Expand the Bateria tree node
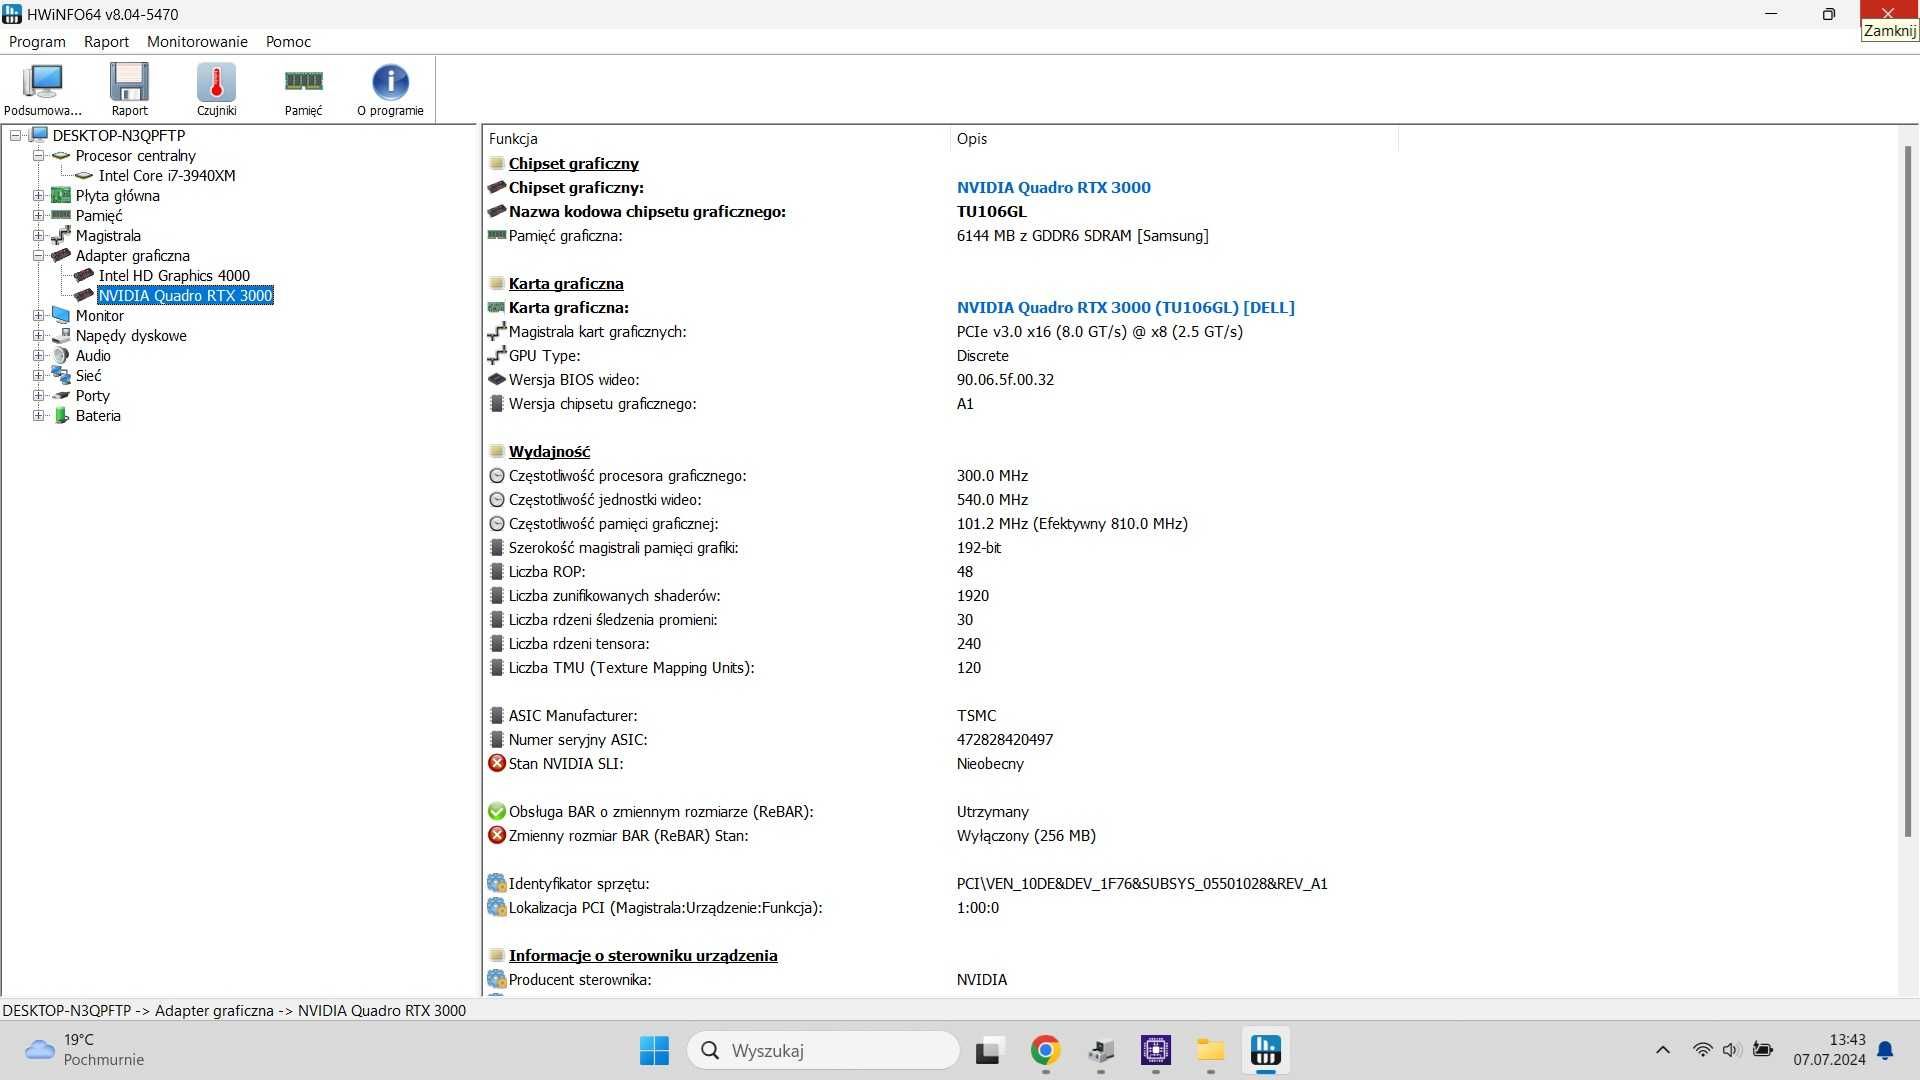Image resolution: width=1920 pixels, height=1080 pixels. coord(38,415)
